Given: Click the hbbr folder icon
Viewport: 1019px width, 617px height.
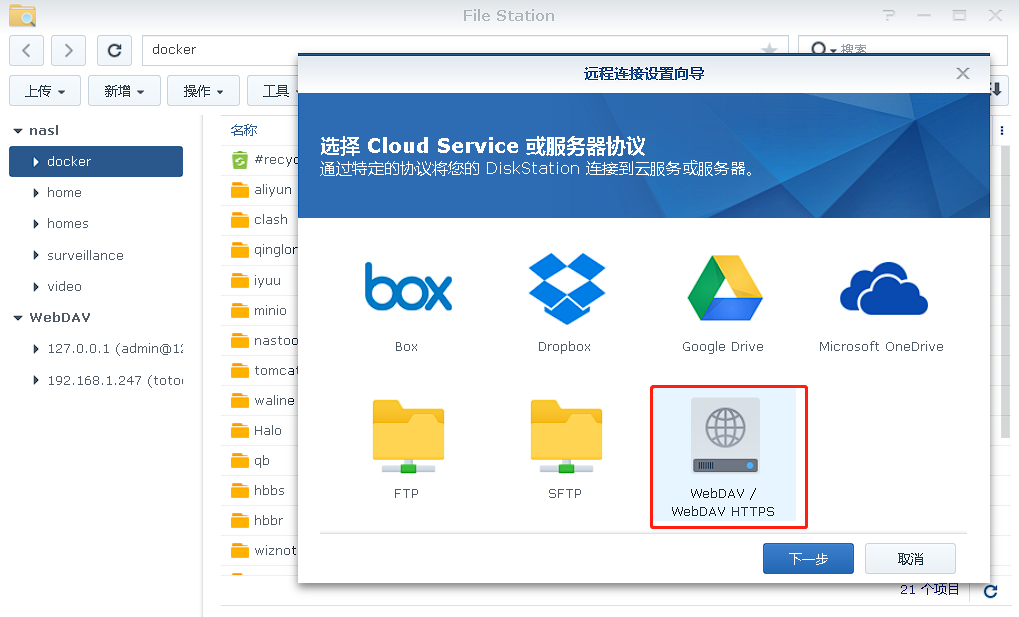Looking at the screenshot, I should click(240, 520).
